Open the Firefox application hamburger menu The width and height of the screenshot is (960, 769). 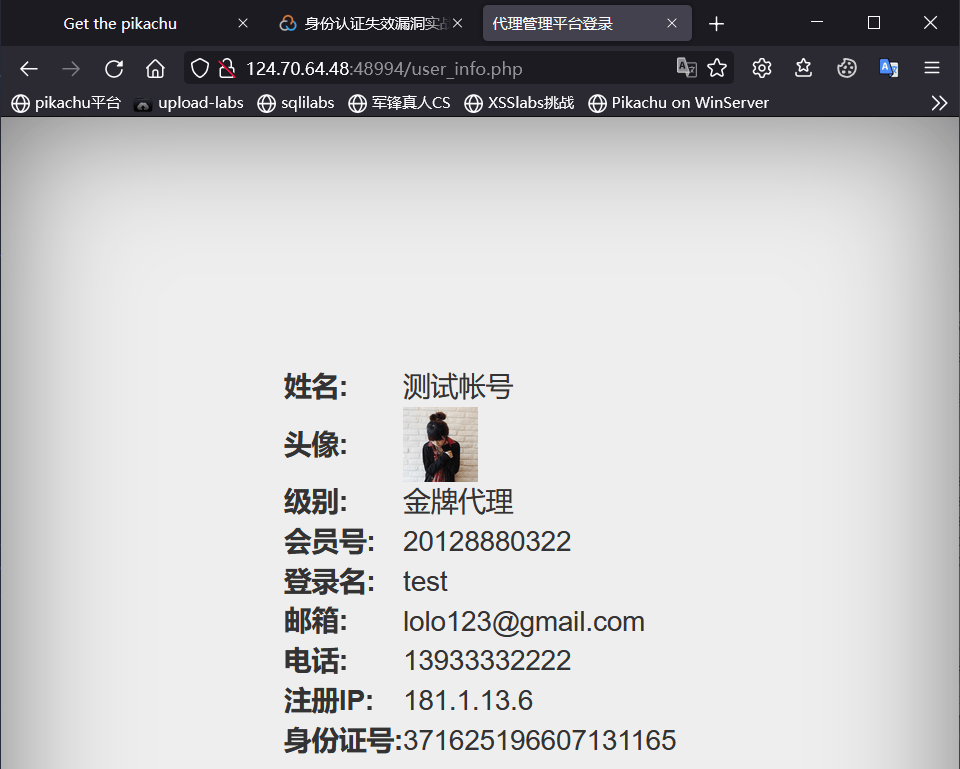932,68
